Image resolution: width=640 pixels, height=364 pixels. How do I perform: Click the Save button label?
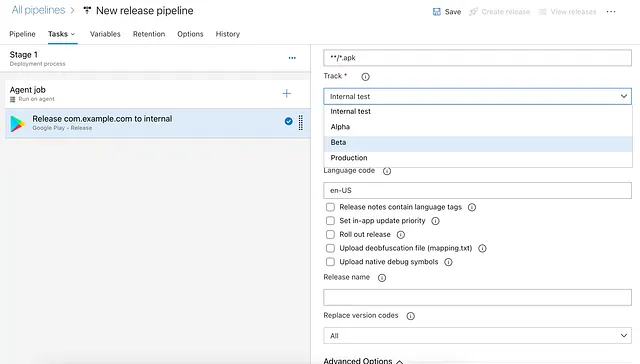[x=453, y=12]
